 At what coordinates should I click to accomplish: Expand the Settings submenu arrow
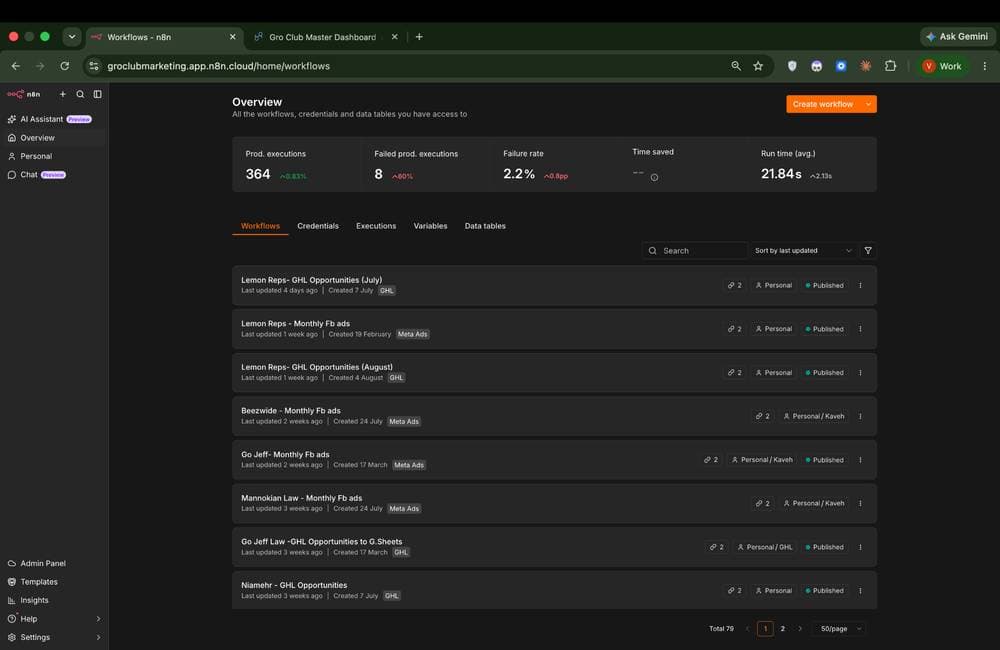[98, 637]
